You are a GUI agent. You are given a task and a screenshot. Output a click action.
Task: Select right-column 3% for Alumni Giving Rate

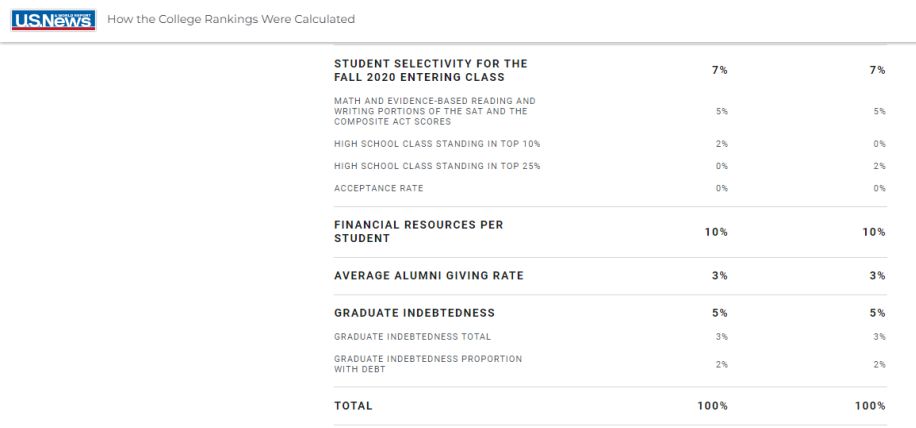(x=877, y=276)
